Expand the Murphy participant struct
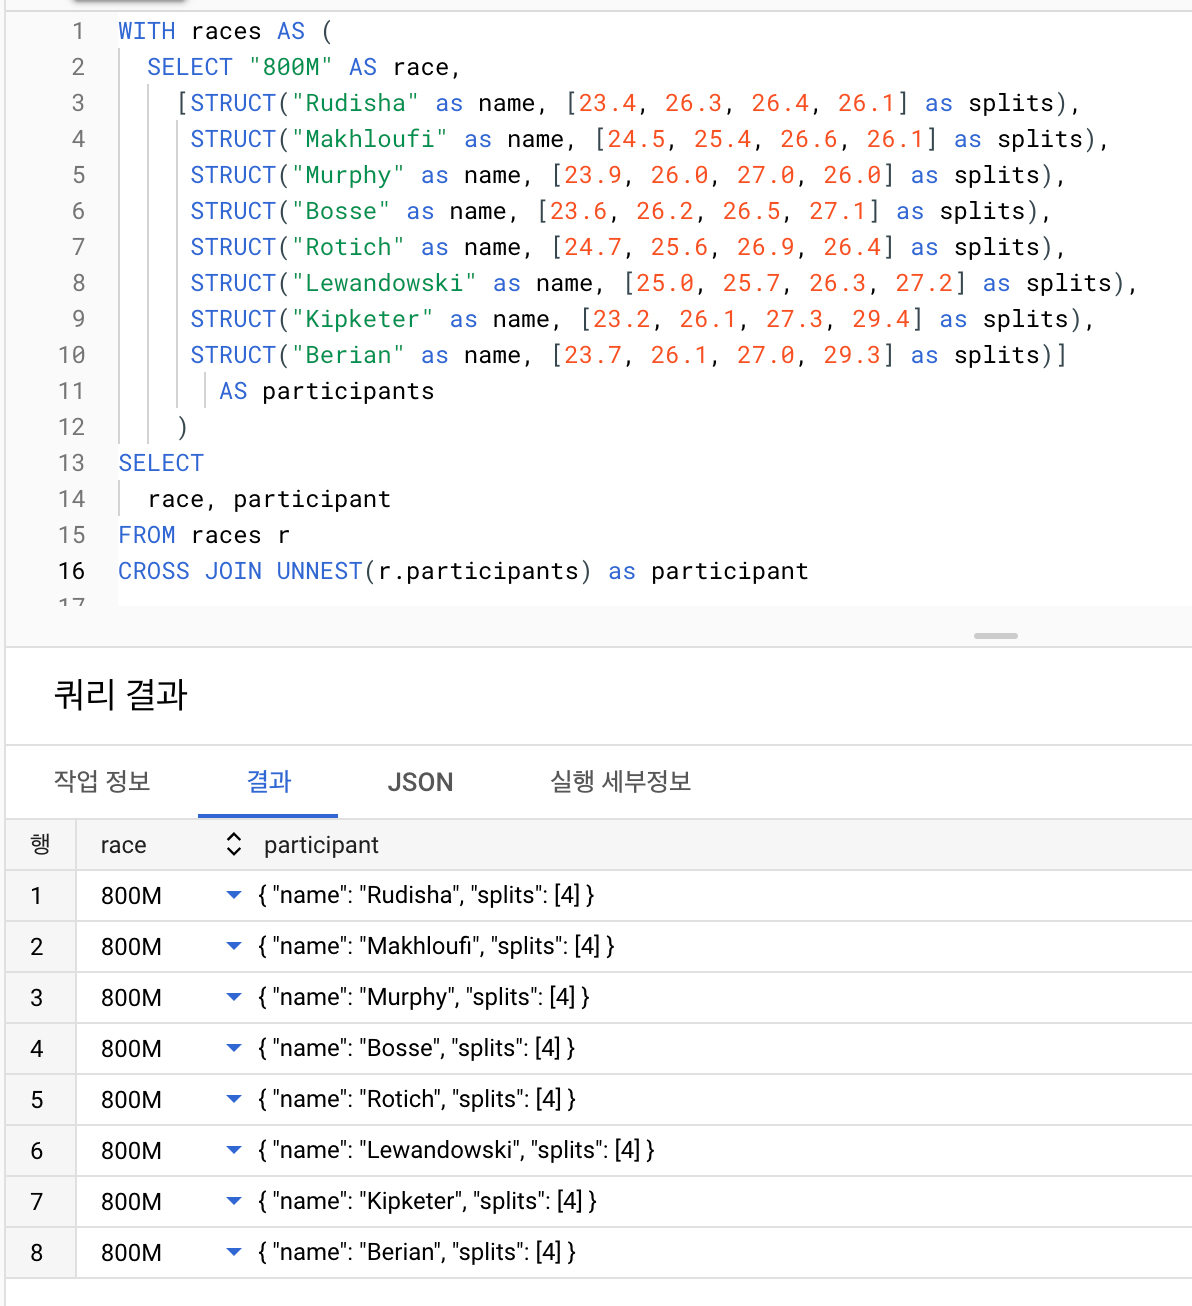 (234, 997)
